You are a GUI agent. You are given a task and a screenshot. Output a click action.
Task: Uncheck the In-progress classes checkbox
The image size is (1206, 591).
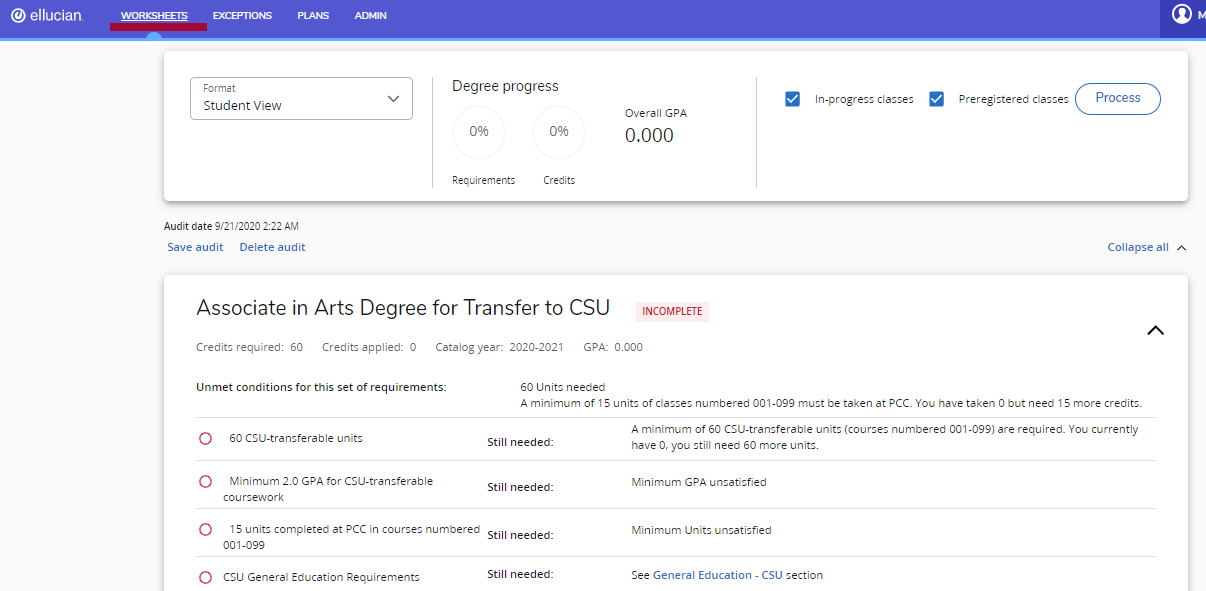[793, 99]
